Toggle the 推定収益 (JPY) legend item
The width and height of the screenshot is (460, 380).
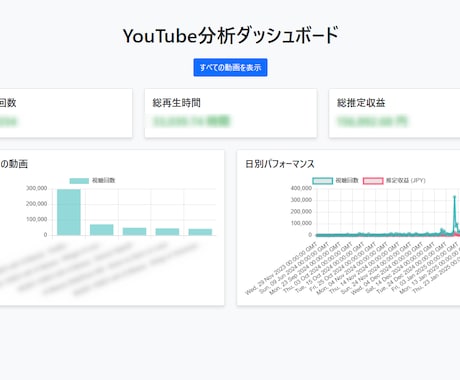click(x=394, y=181)
